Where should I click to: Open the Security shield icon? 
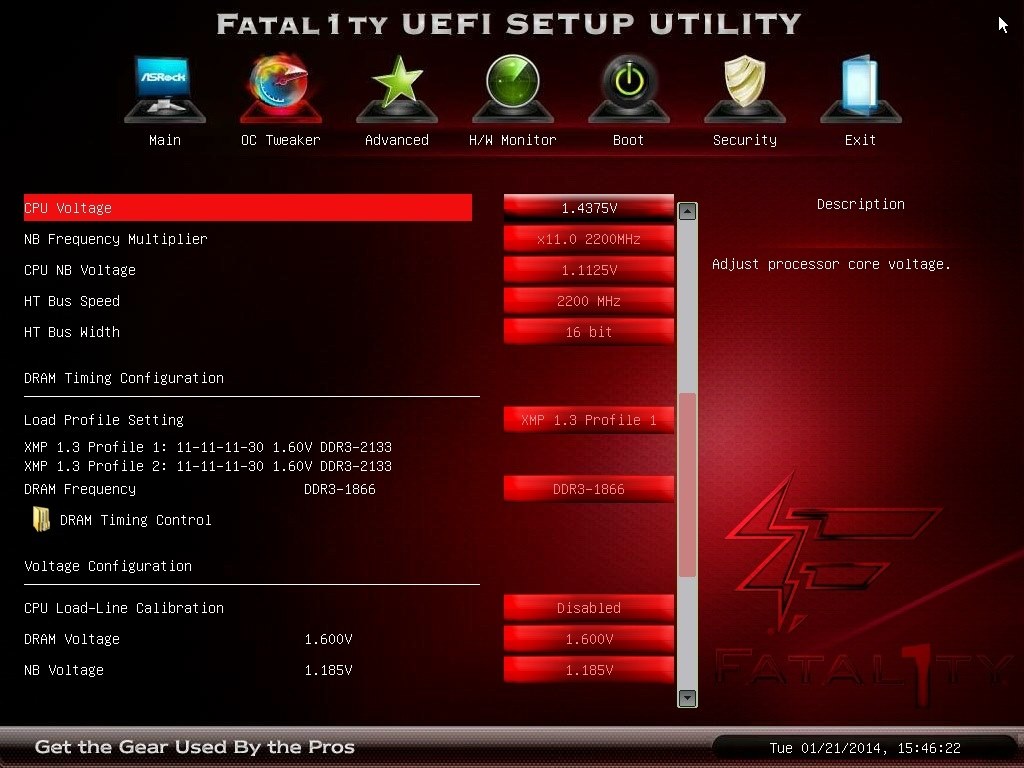tap(744, 88)
